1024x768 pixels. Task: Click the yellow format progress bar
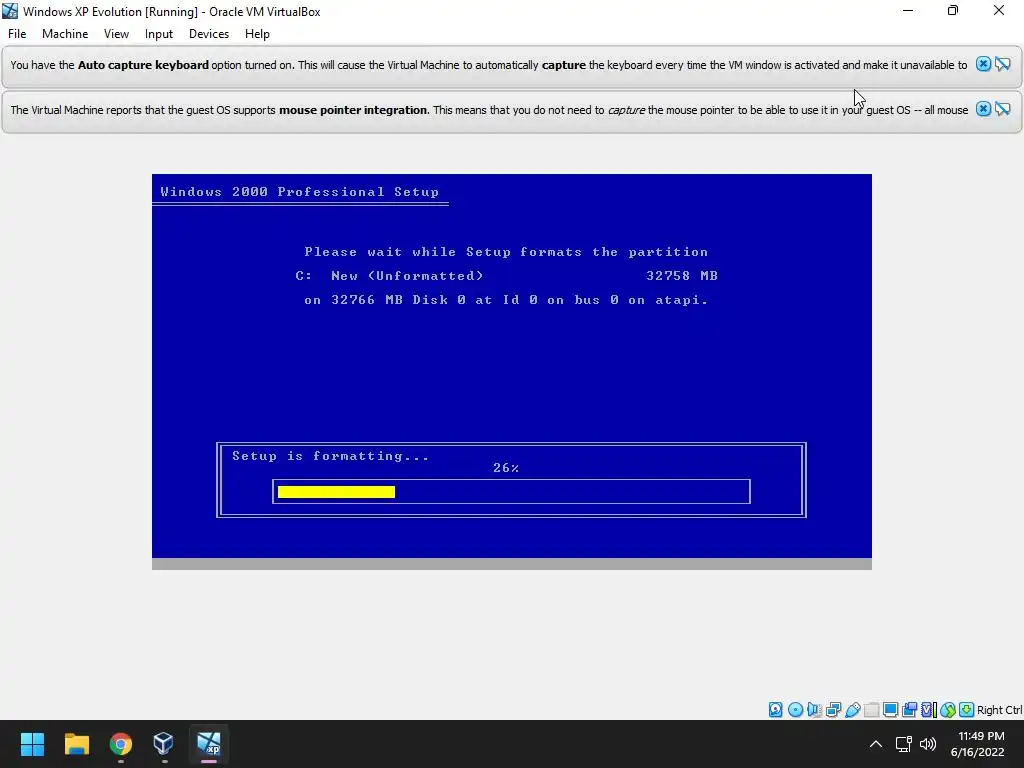coord(336,492)
